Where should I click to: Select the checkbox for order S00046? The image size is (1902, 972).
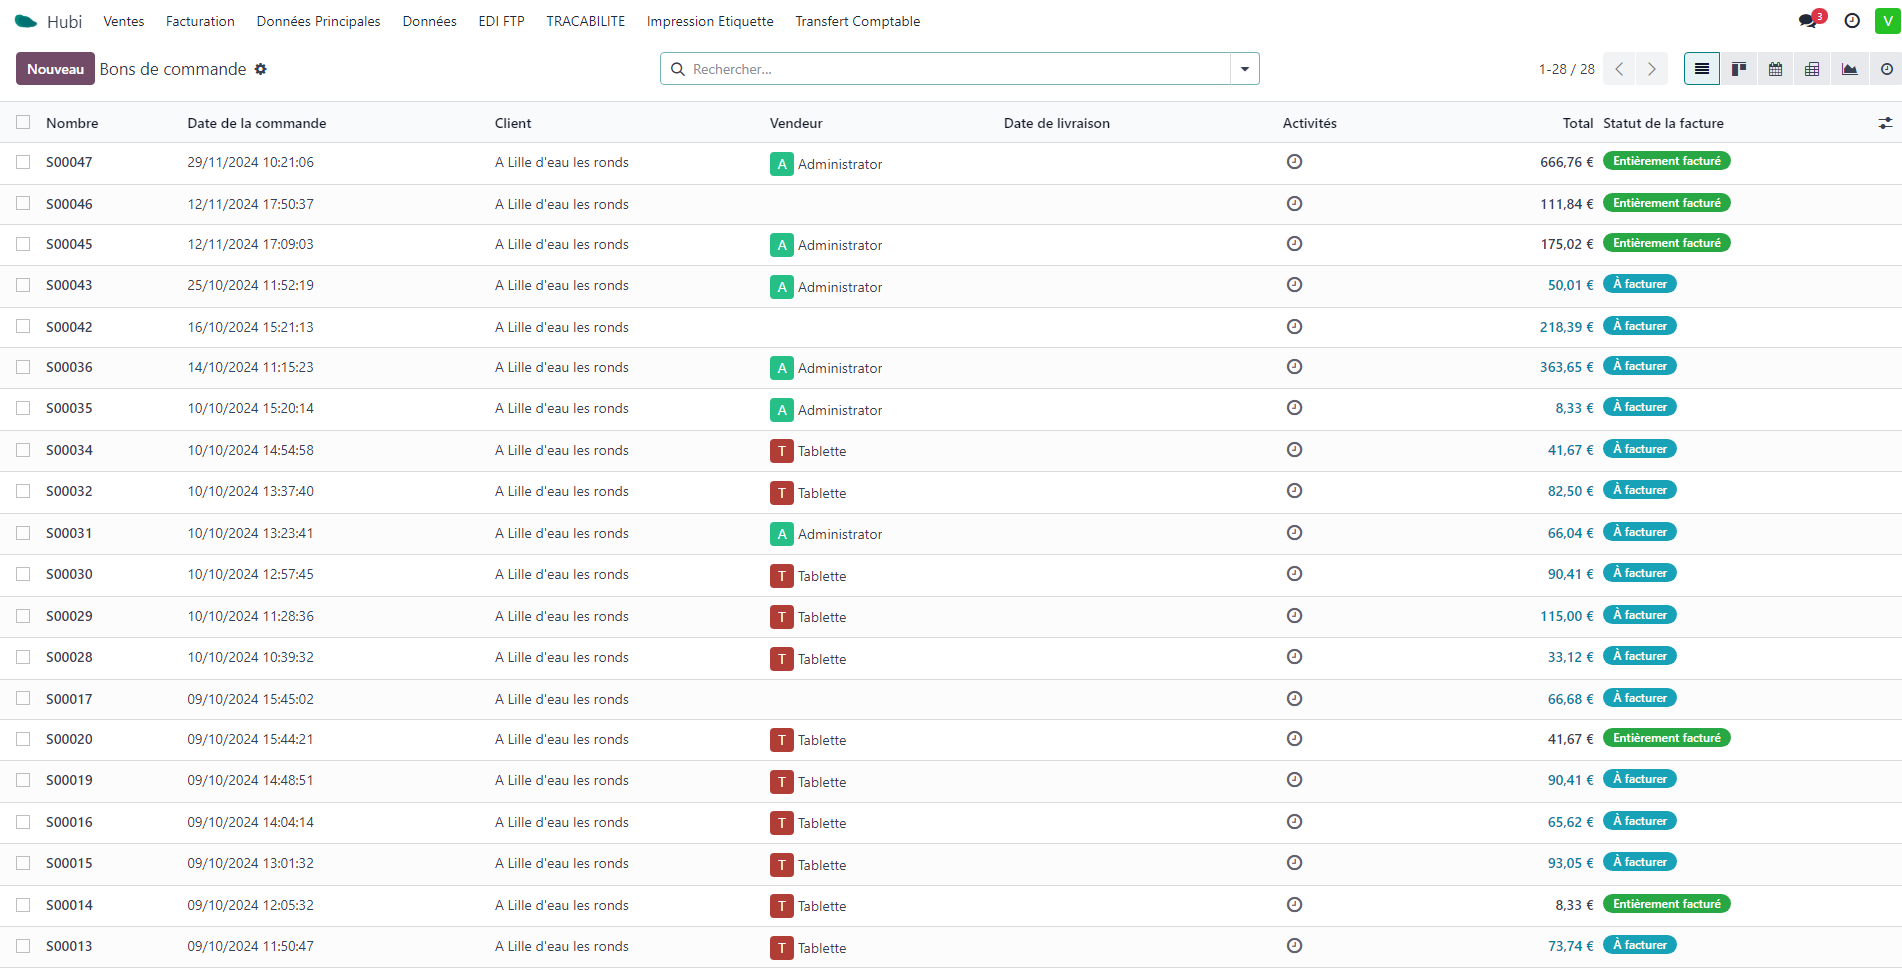click(x=23, y=203)
